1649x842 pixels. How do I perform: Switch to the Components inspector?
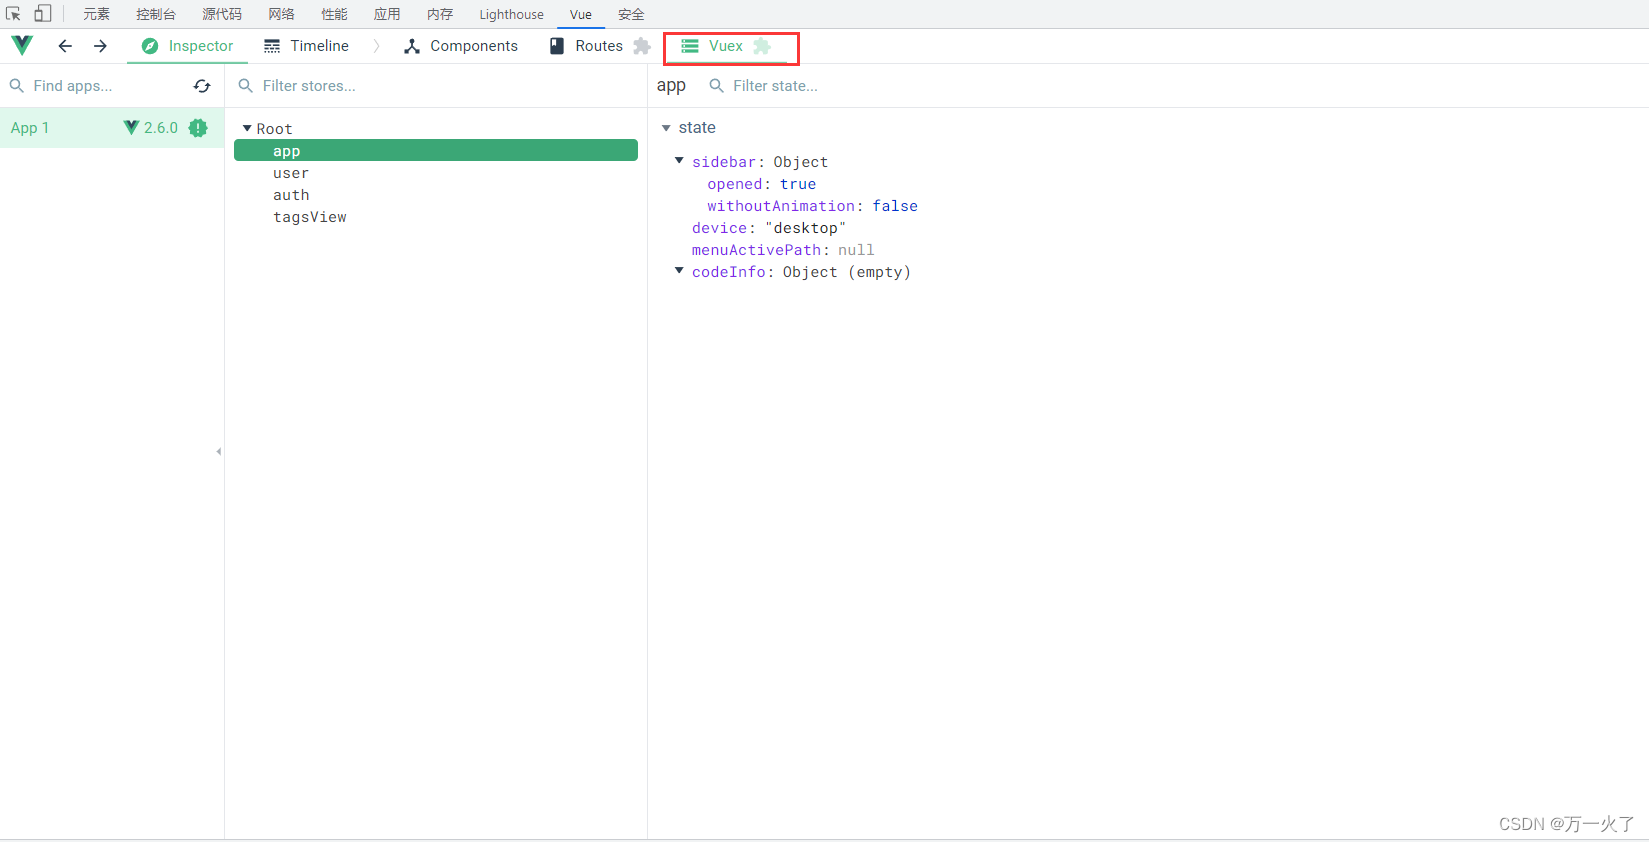(x=461, y=46)
